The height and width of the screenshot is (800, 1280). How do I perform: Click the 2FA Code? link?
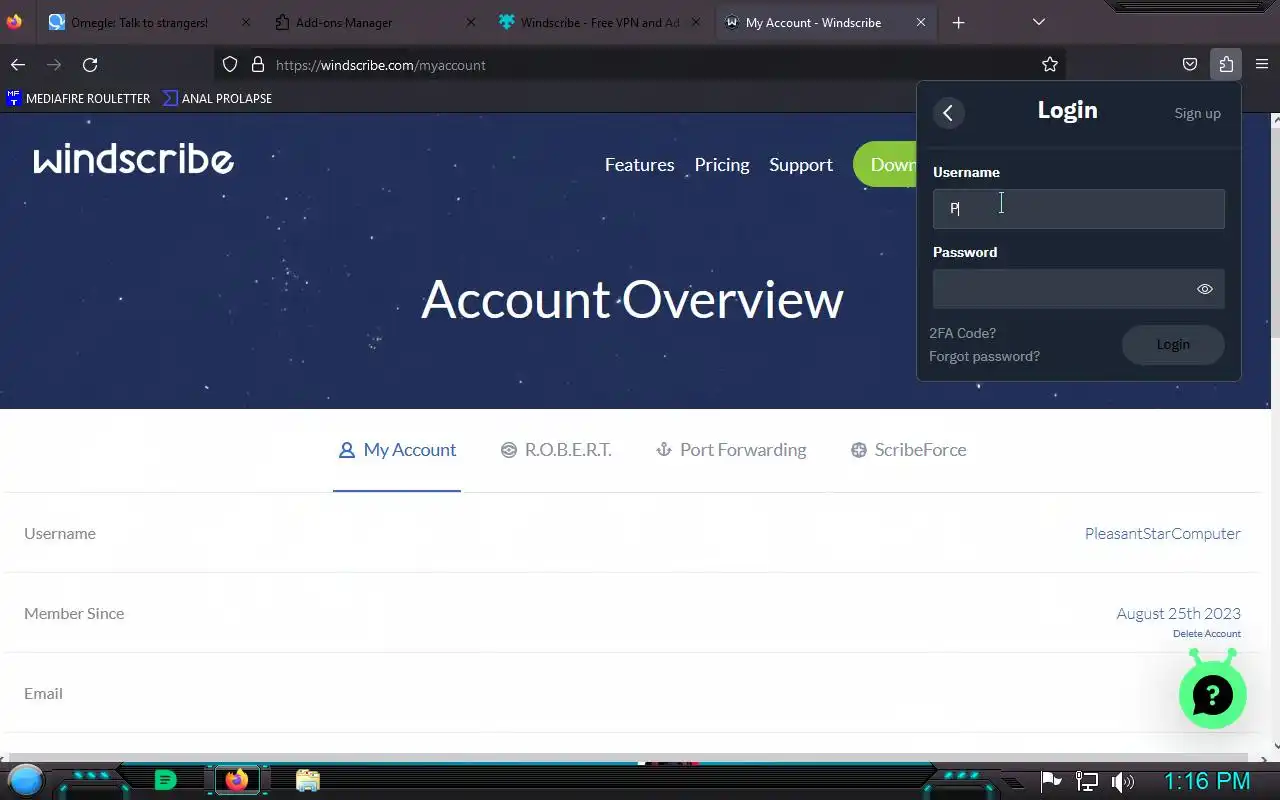[962, 333]
